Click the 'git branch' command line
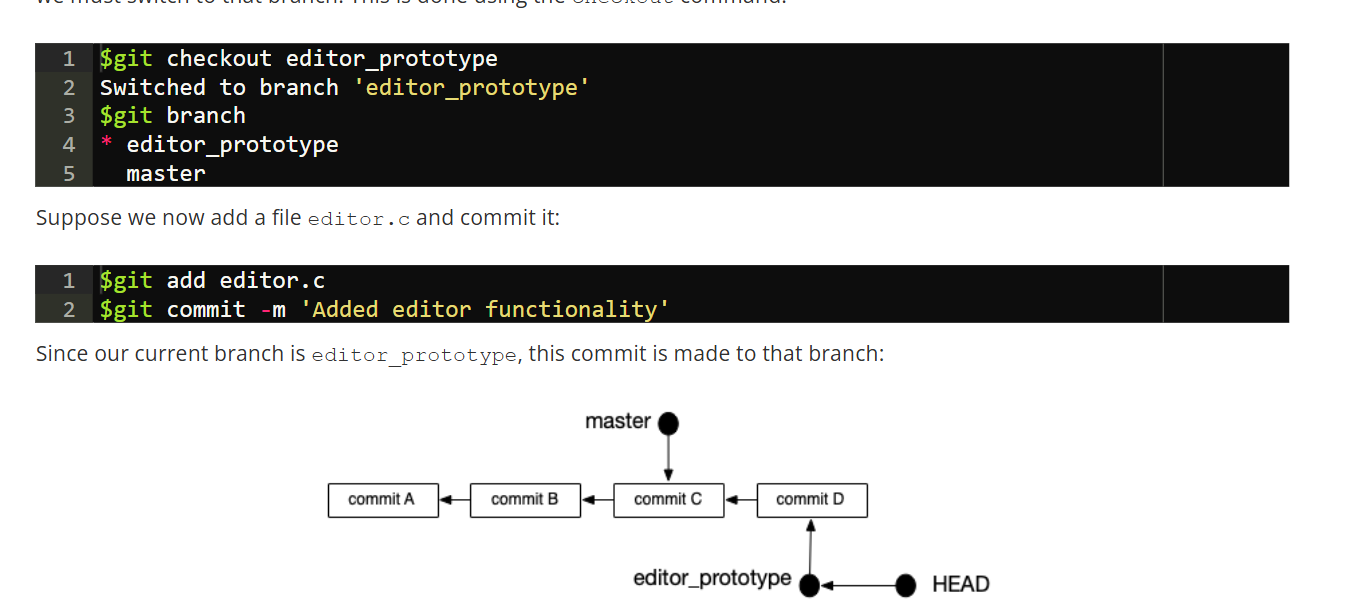 172,116
